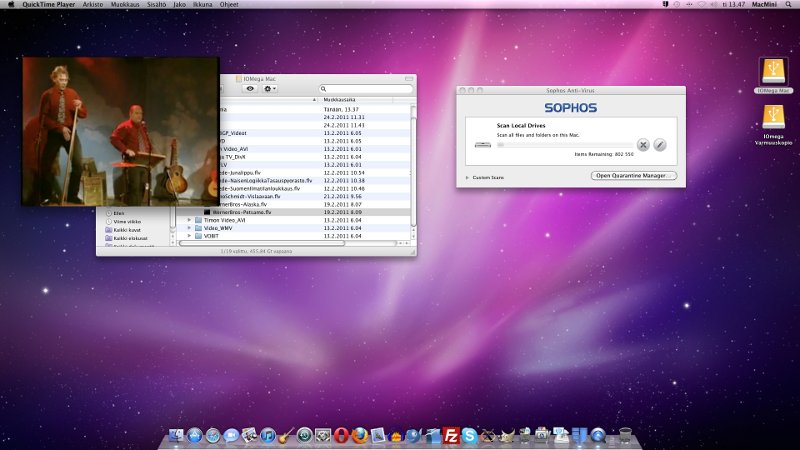The width and height of the screenshot is (800, 450).
Task: Click Open Quarantine Manager button
Action: click(x=634, y=176)
